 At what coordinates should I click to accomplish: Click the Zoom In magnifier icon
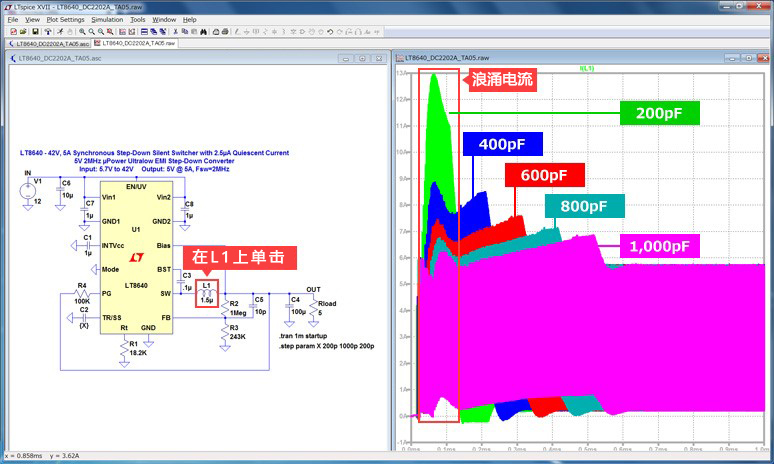point(82,32)
